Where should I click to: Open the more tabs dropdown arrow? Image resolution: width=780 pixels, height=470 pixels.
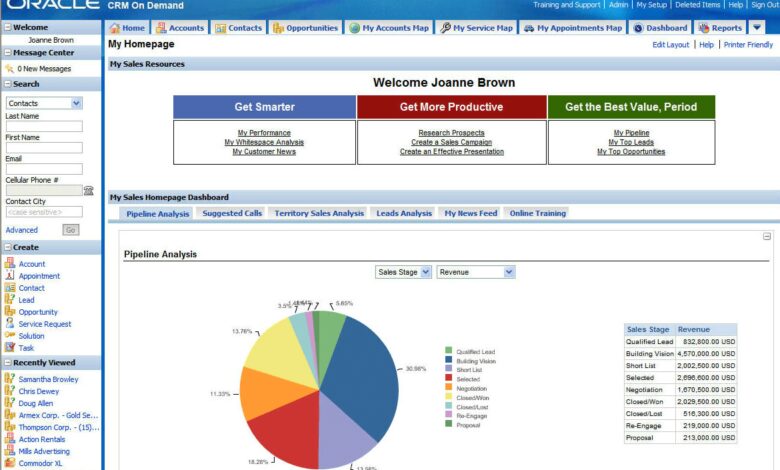click(757, 27)
